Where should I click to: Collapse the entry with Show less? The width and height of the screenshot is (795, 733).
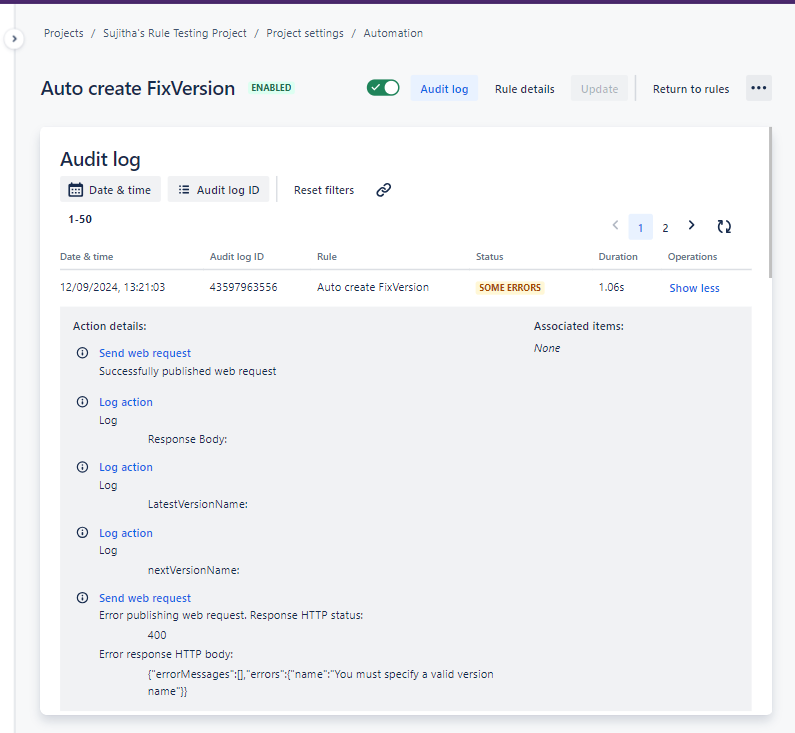[694, 288]
